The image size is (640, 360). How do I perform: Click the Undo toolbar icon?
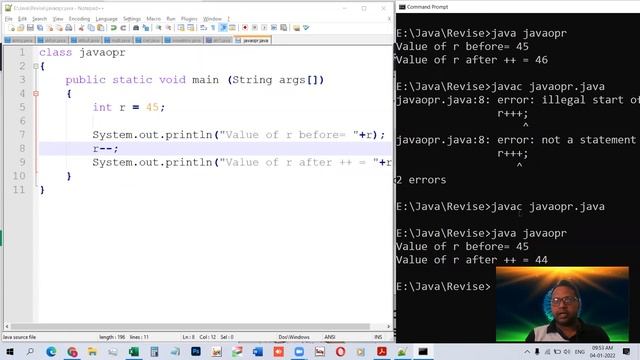[113, 28]
